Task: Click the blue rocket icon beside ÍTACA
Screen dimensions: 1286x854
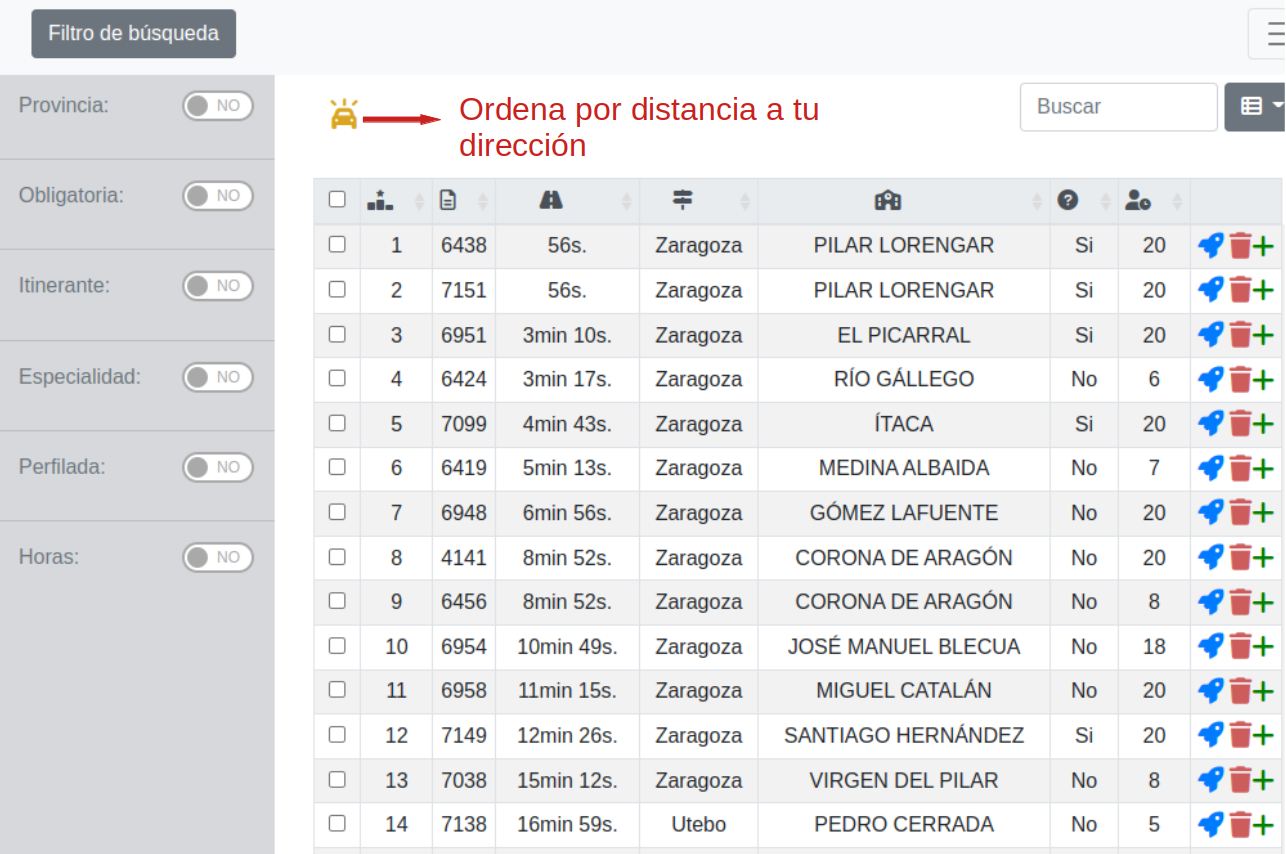Action: [1210, 423]
